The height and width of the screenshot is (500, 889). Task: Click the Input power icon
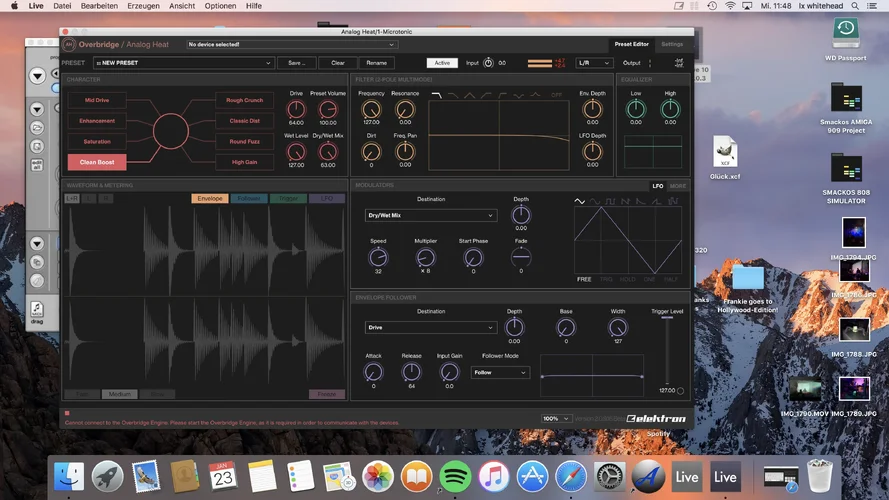tap(488, 63)
